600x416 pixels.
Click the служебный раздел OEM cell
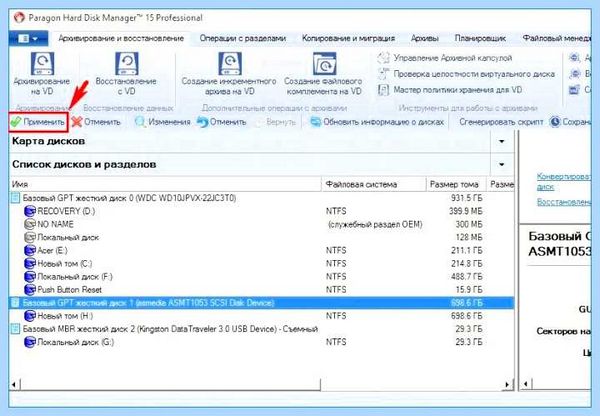click(x=375, y=224)
